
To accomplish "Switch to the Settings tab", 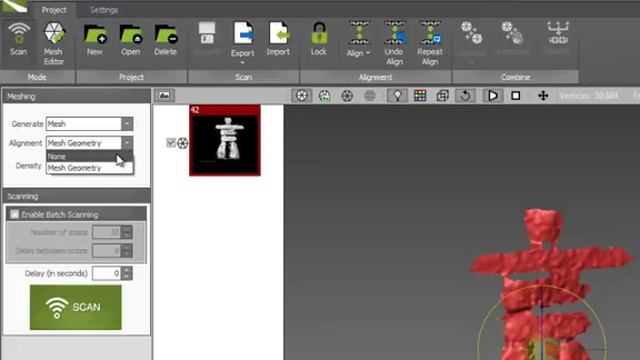I will coord(104,10).
